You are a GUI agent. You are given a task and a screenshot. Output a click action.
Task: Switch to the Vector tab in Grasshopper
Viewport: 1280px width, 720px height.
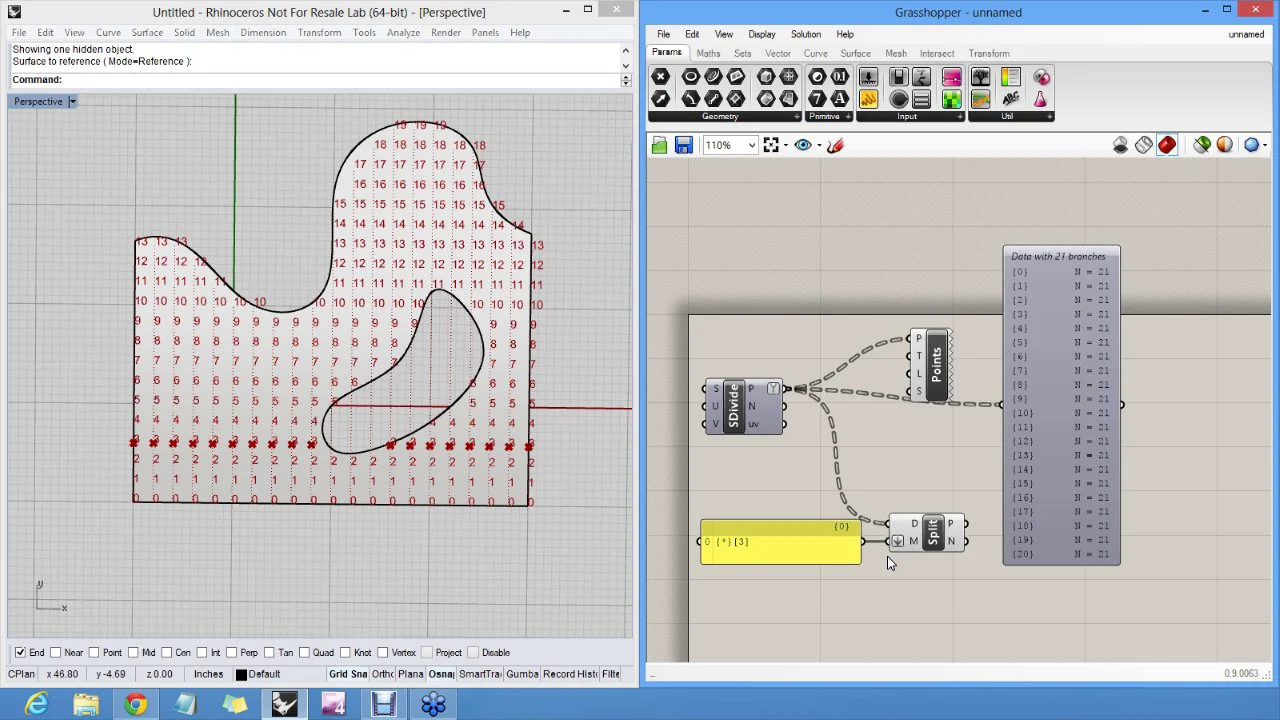pos(777,54)
